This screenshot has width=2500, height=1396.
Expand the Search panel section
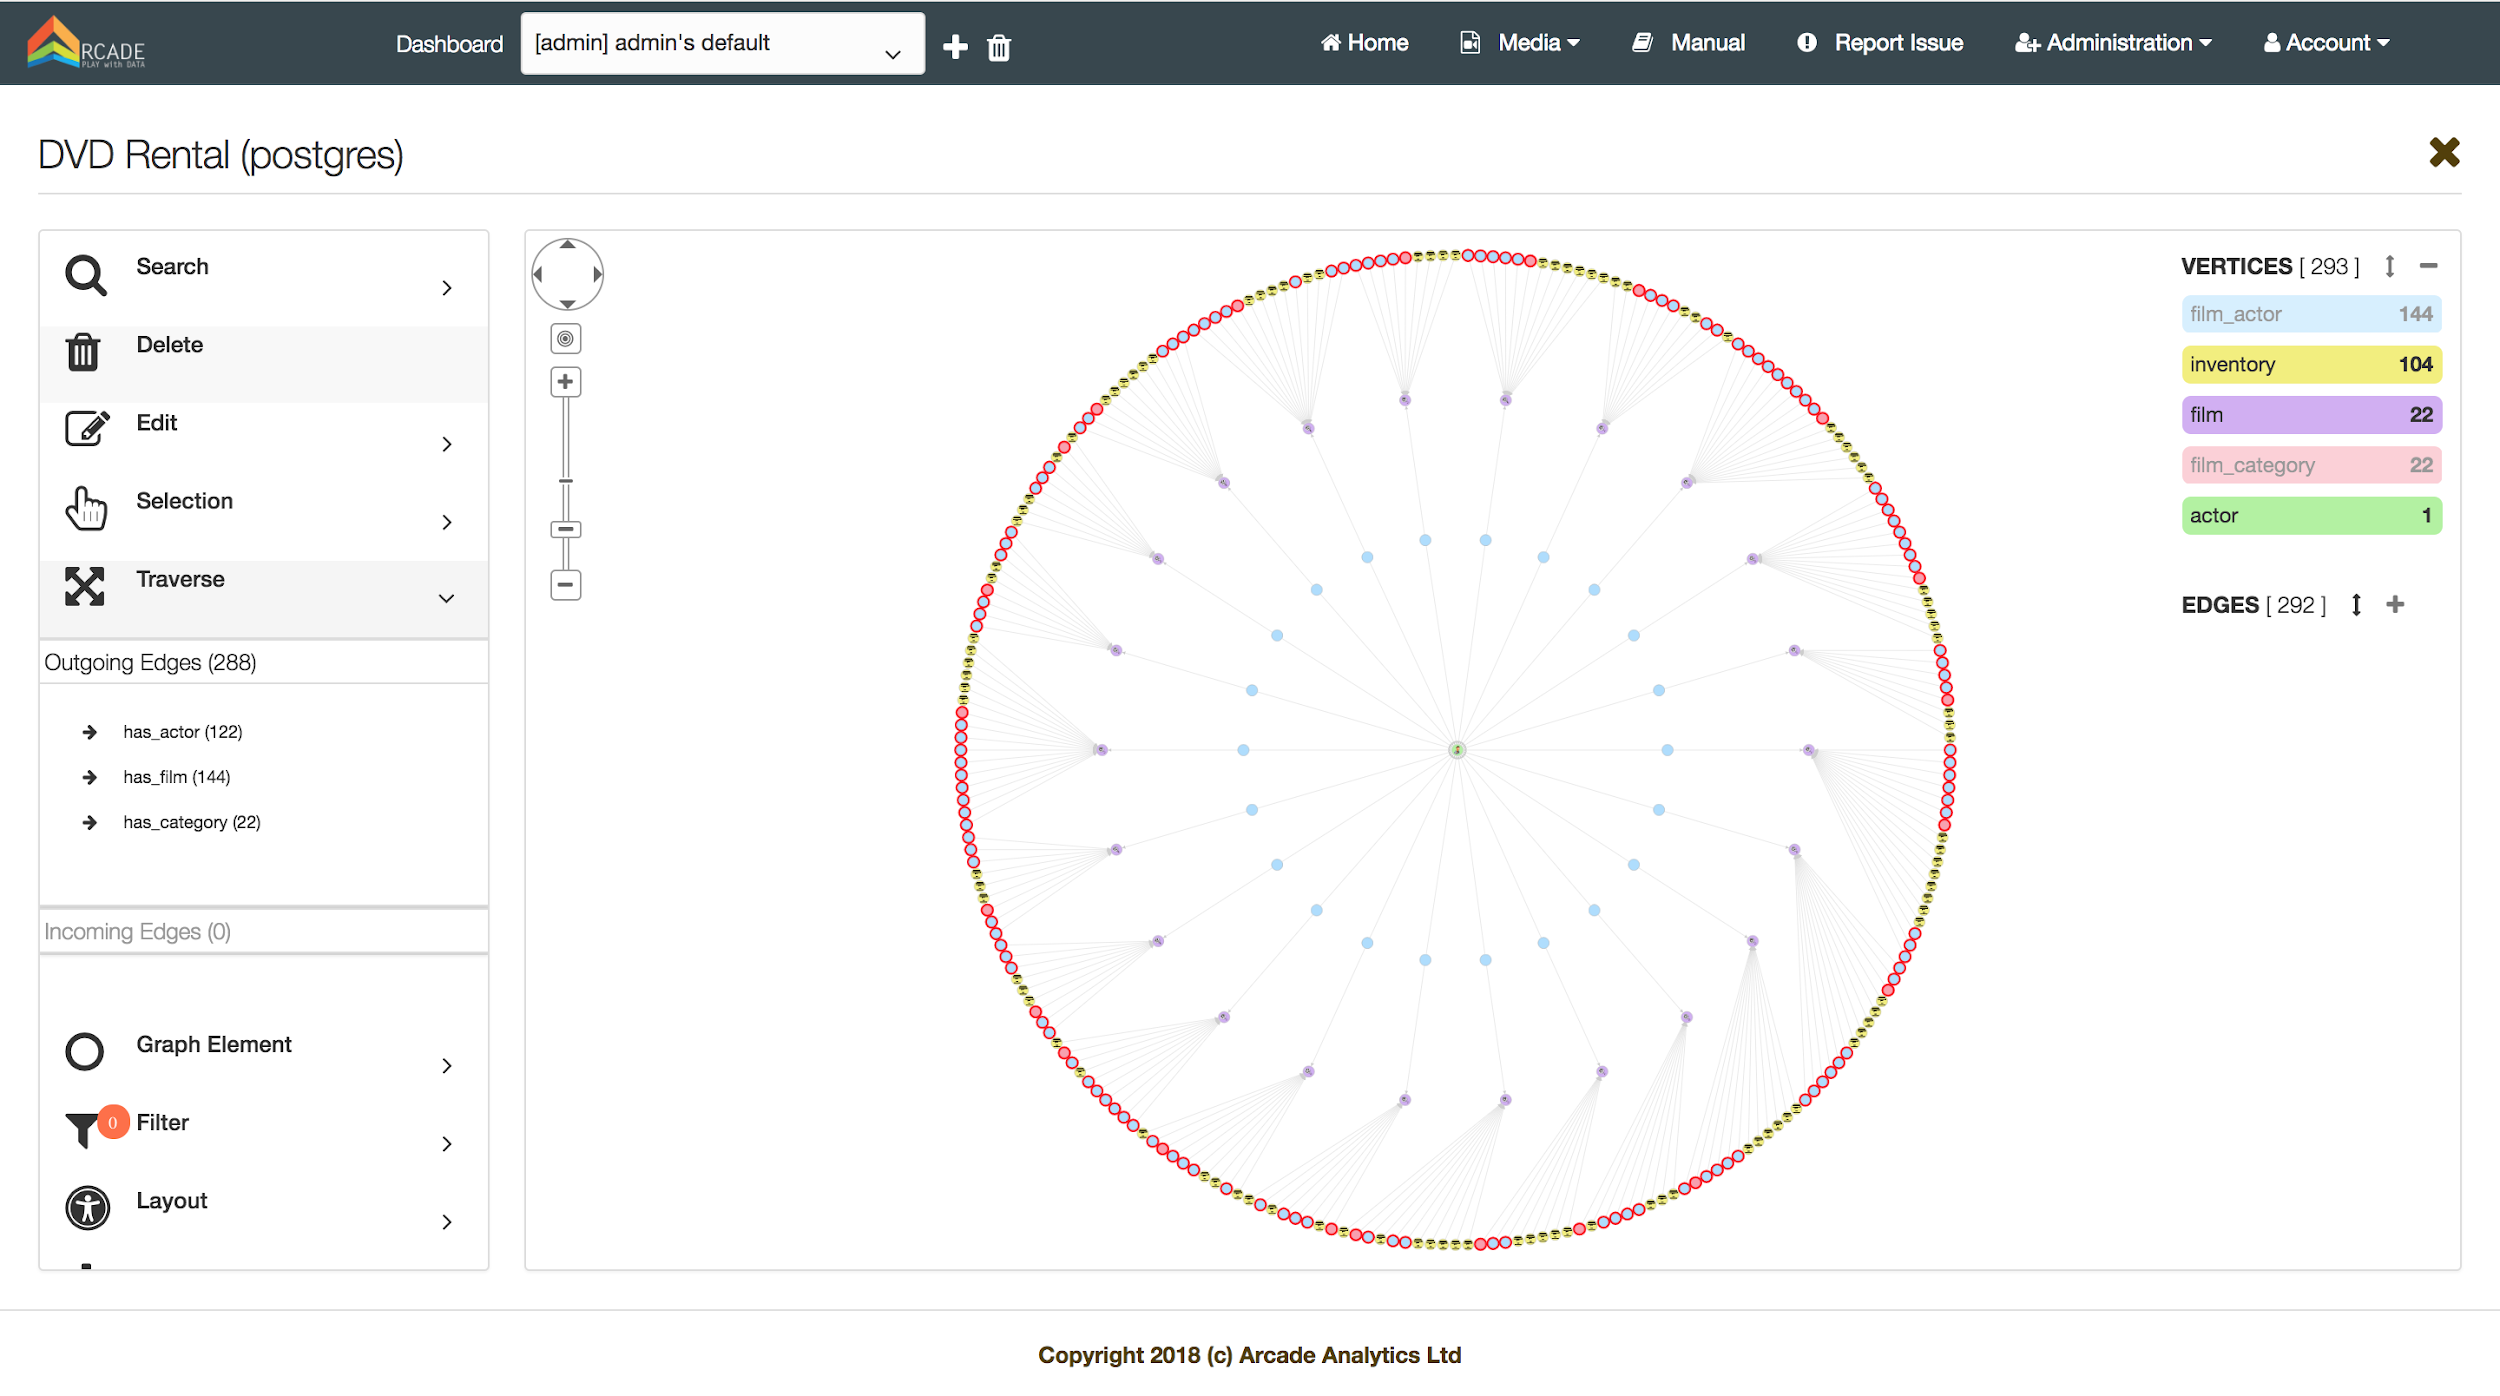[x=446, y=288]
